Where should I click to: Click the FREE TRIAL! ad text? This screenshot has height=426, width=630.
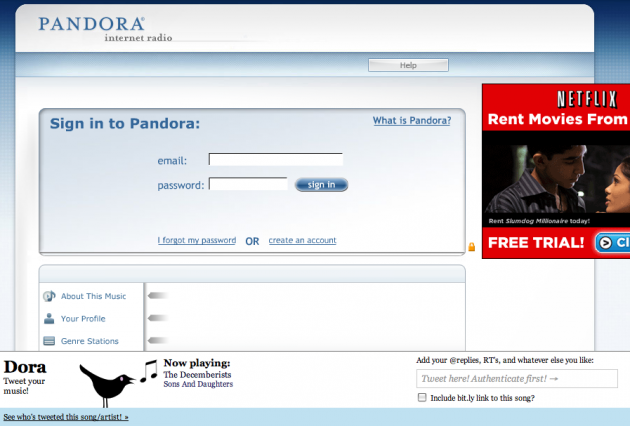(x=536, y=243)
